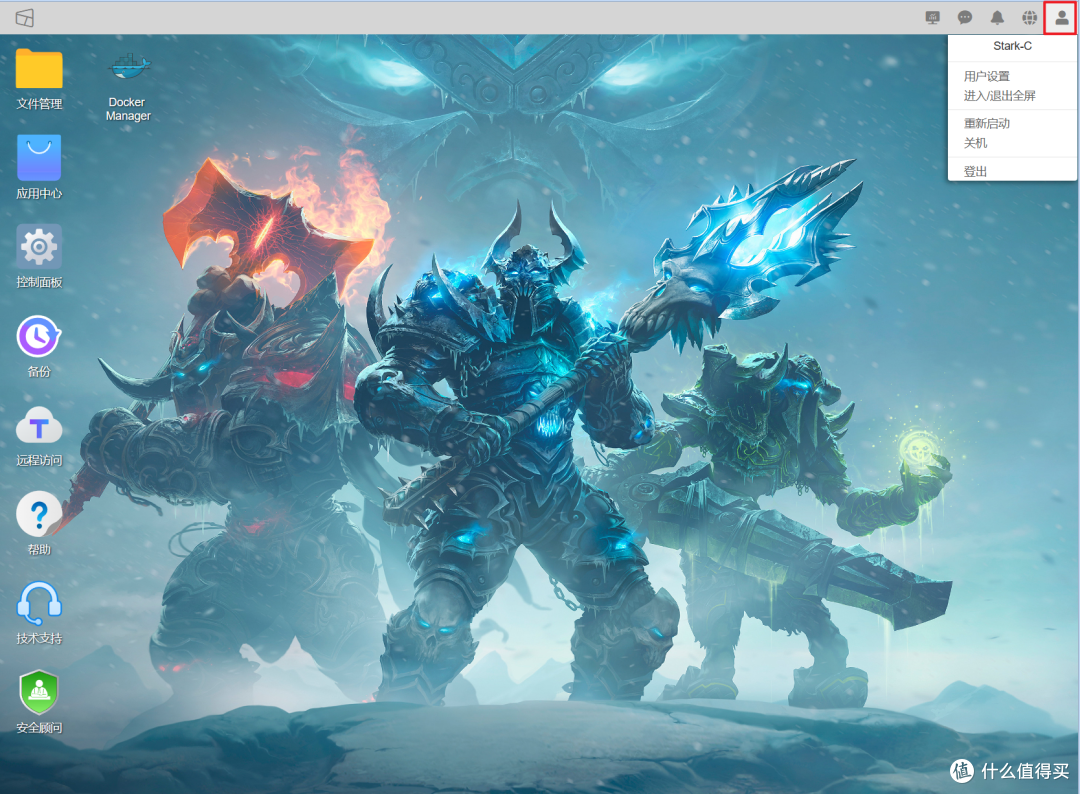Choose 关机 to shut down
The image size is (1080, 794).
coord(975,143)
